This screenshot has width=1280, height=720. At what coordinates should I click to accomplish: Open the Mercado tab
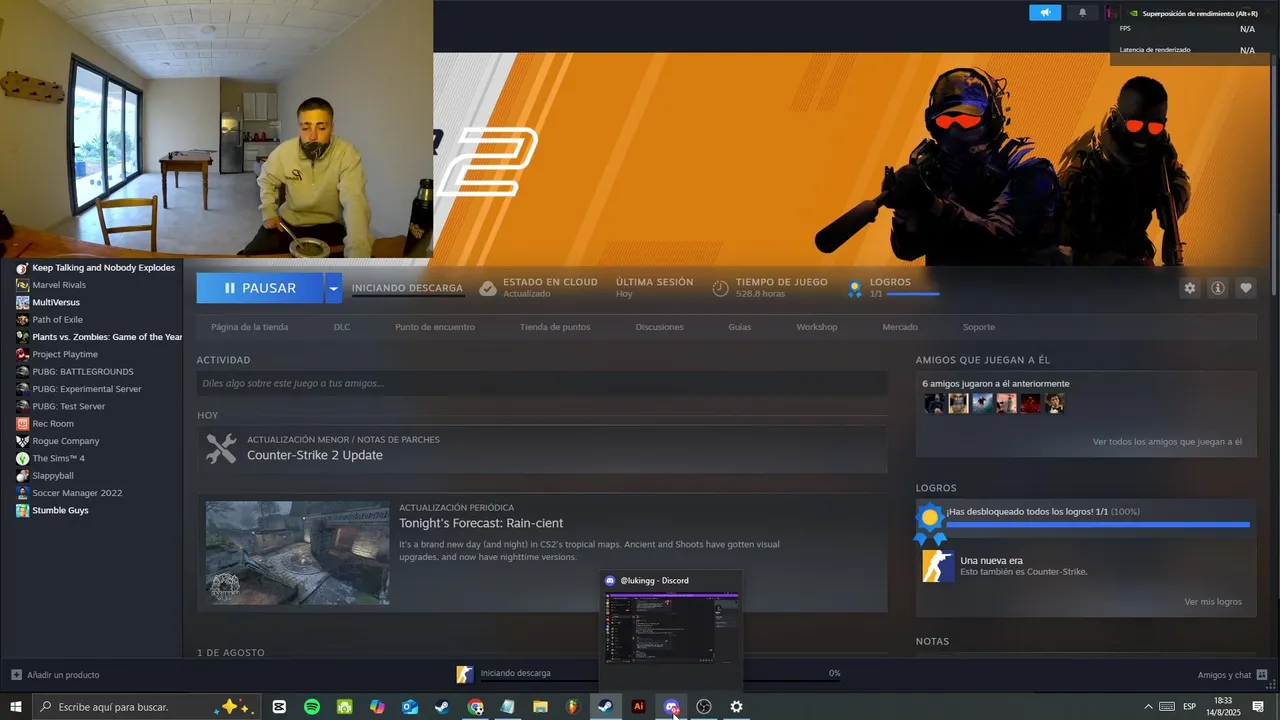[900, 327]
